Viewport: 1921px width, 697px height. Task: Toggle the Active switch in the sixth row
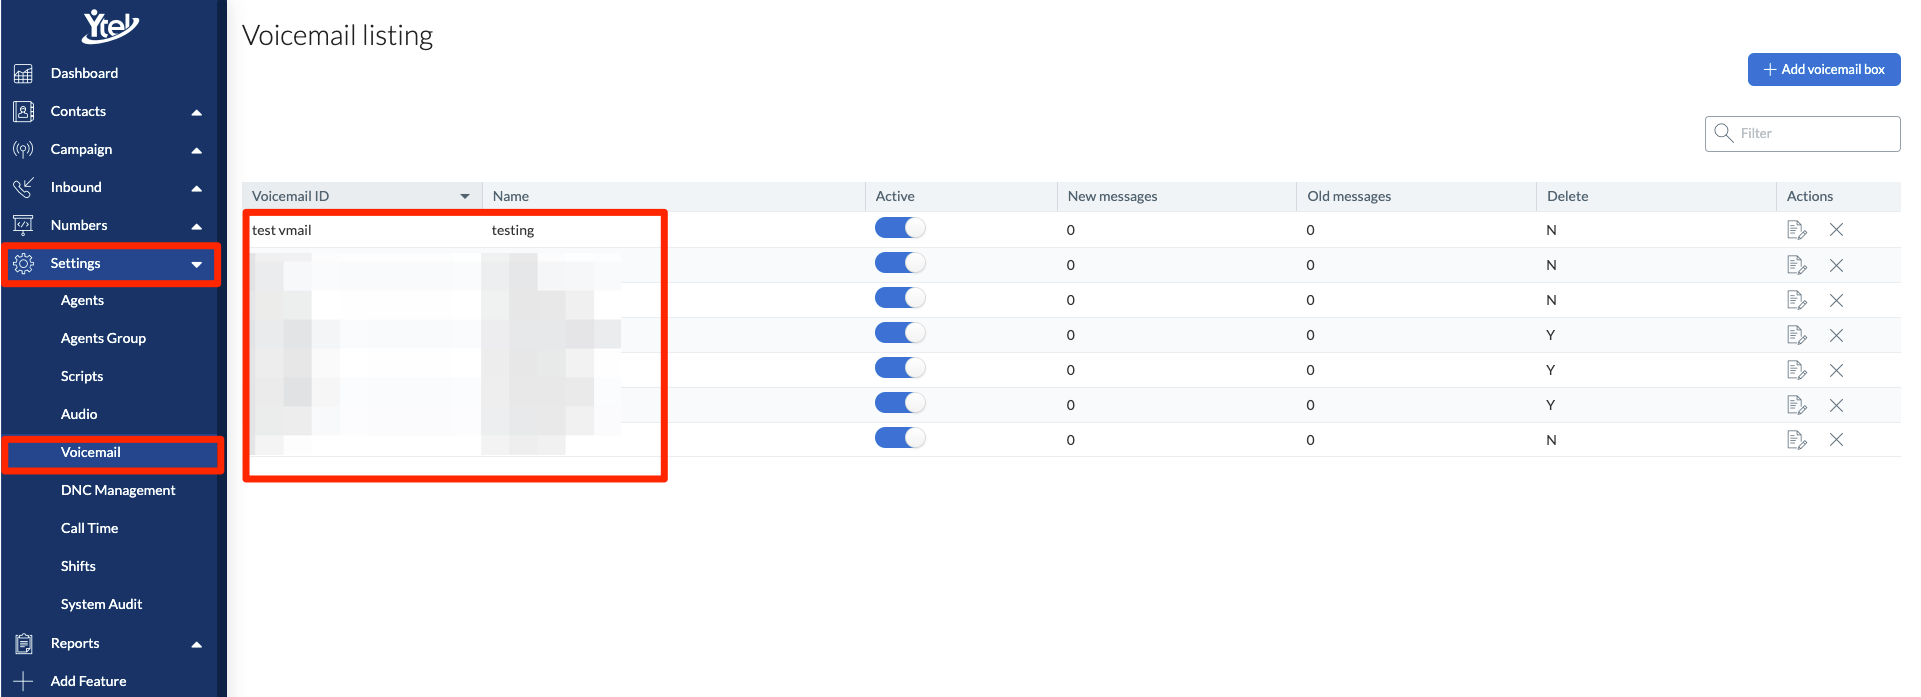point(900,403)
